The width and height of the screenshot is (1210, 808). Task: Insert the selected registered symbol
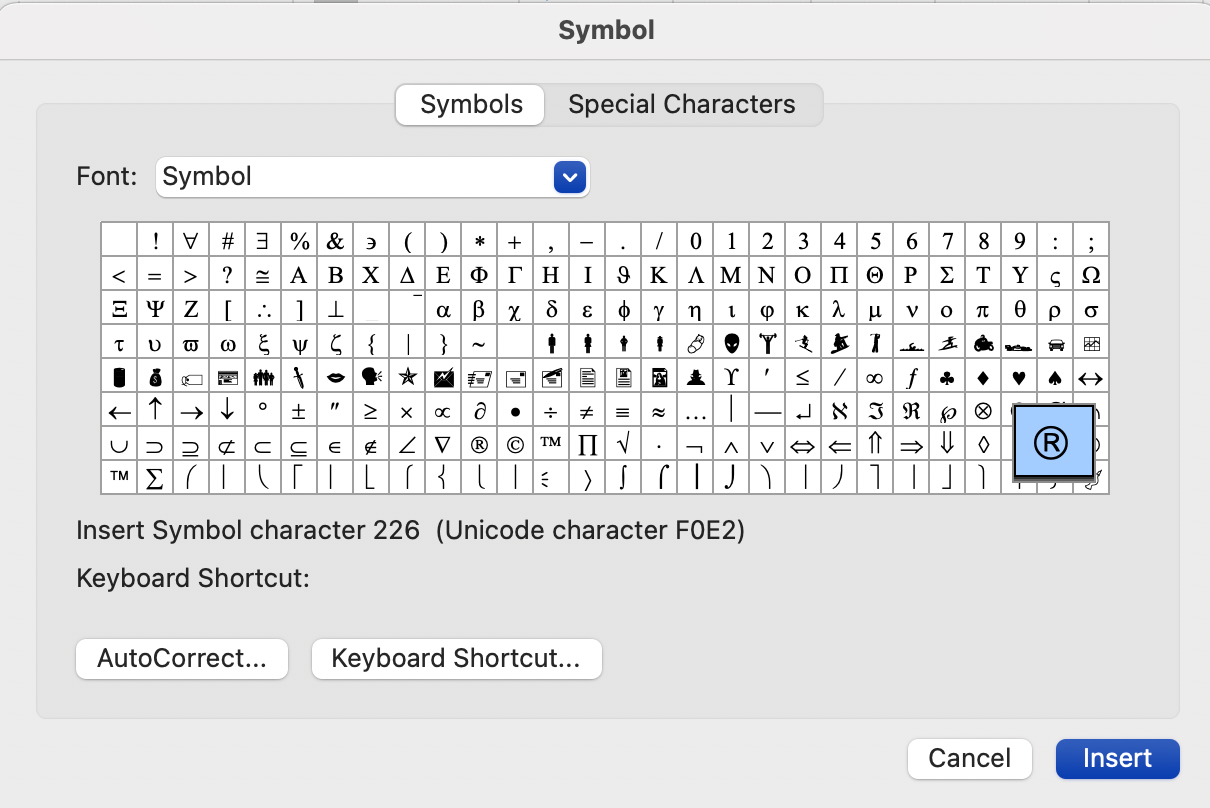tap(1117, 759)
